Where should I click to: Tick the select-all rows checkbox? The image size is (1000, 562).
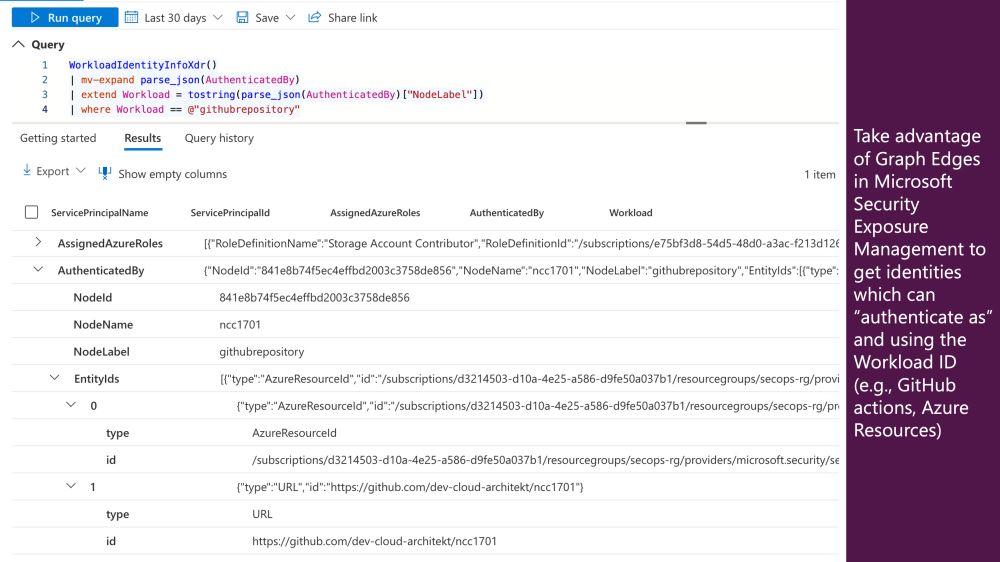[x=31, y=212]
